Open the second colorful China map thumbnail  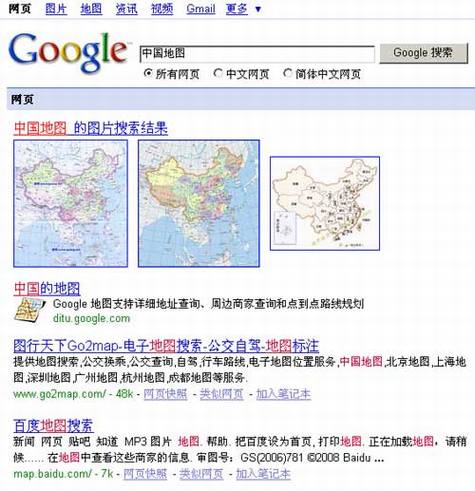pyautogui.click(x=199, y=203)
